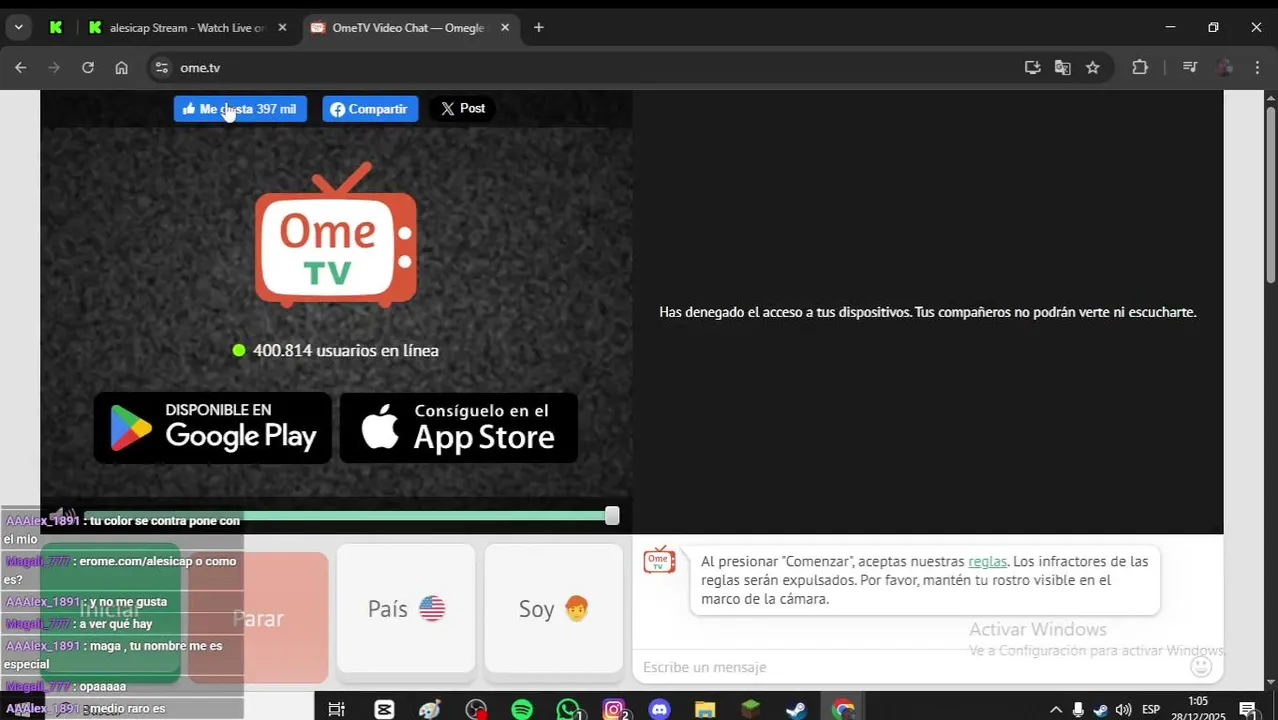1278x720 pixels.
Task: Click the install app icon in address bar
Action: point(1033,68)
